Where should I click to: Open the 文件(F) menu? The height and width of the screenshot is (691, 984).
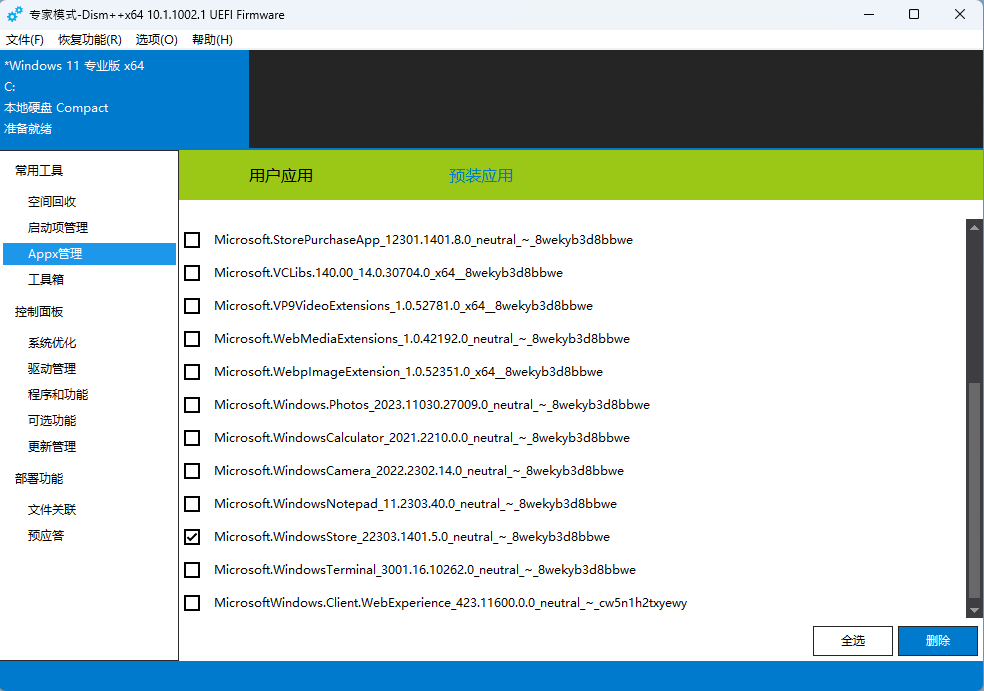click(x=25, y=40)
